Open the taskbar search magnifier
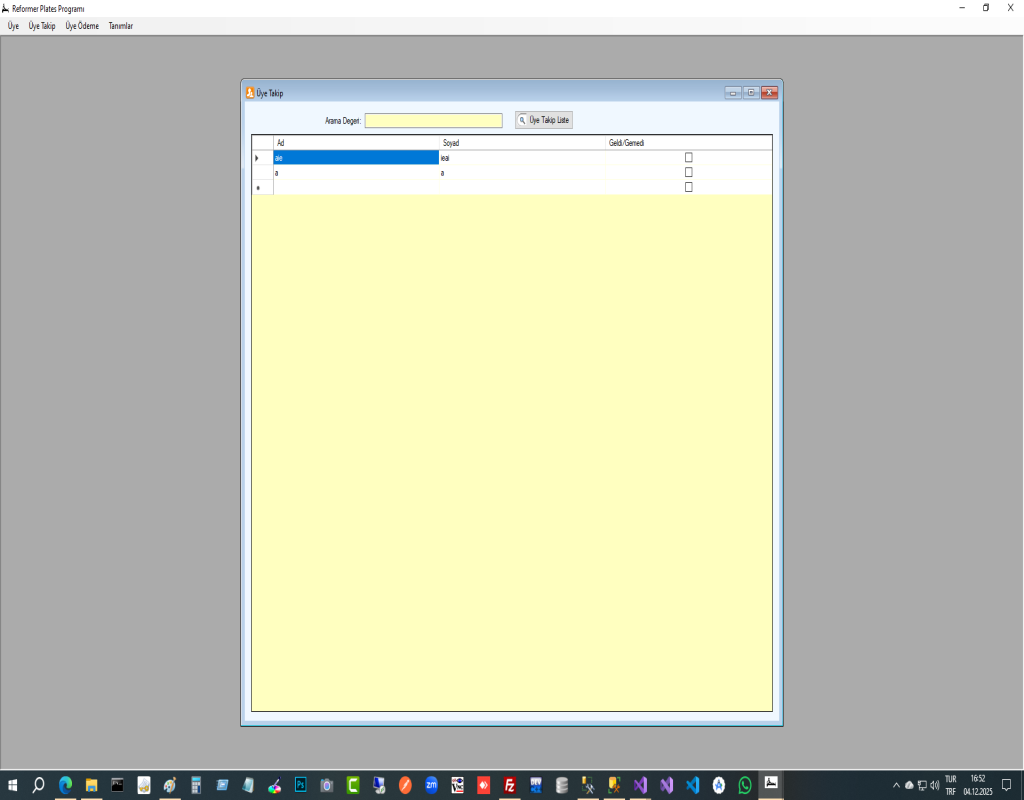1024x800 pixels. point(39,785)
